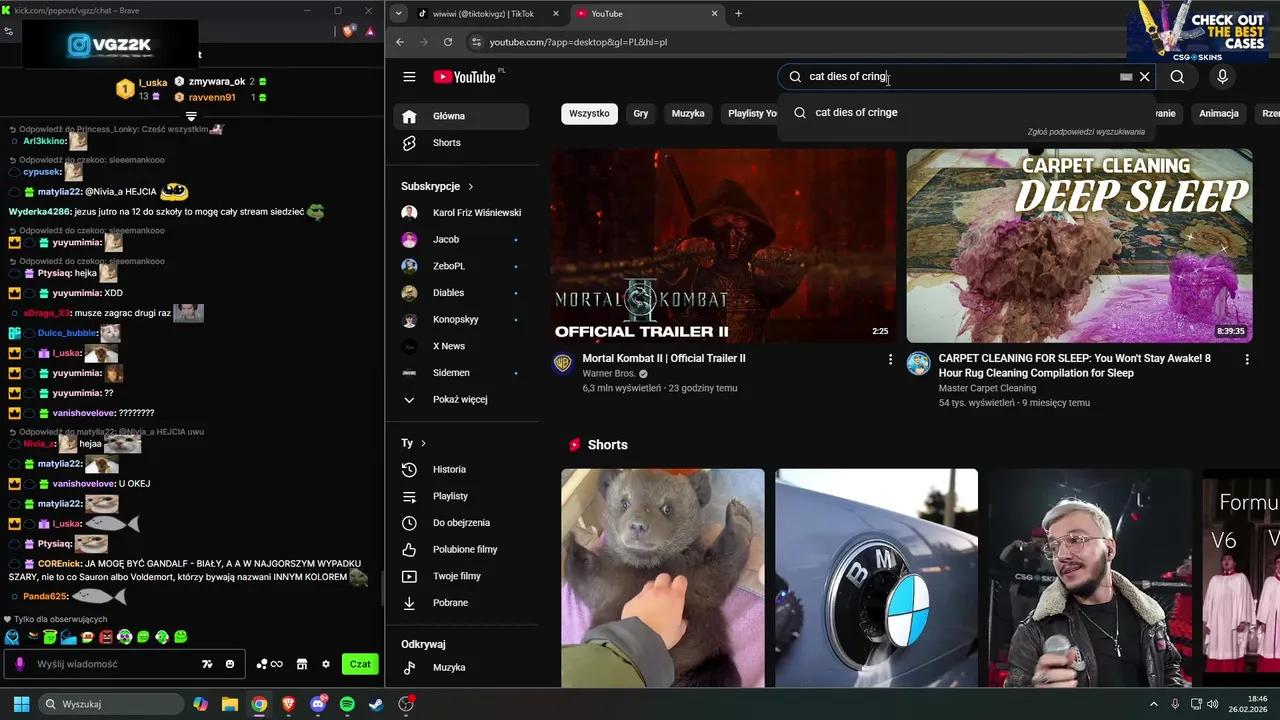The height and width of the screenshot is (720, 1280).
Task: Open the on-screen keyboard icon in search box
Action: click(x=1126, y=77)
